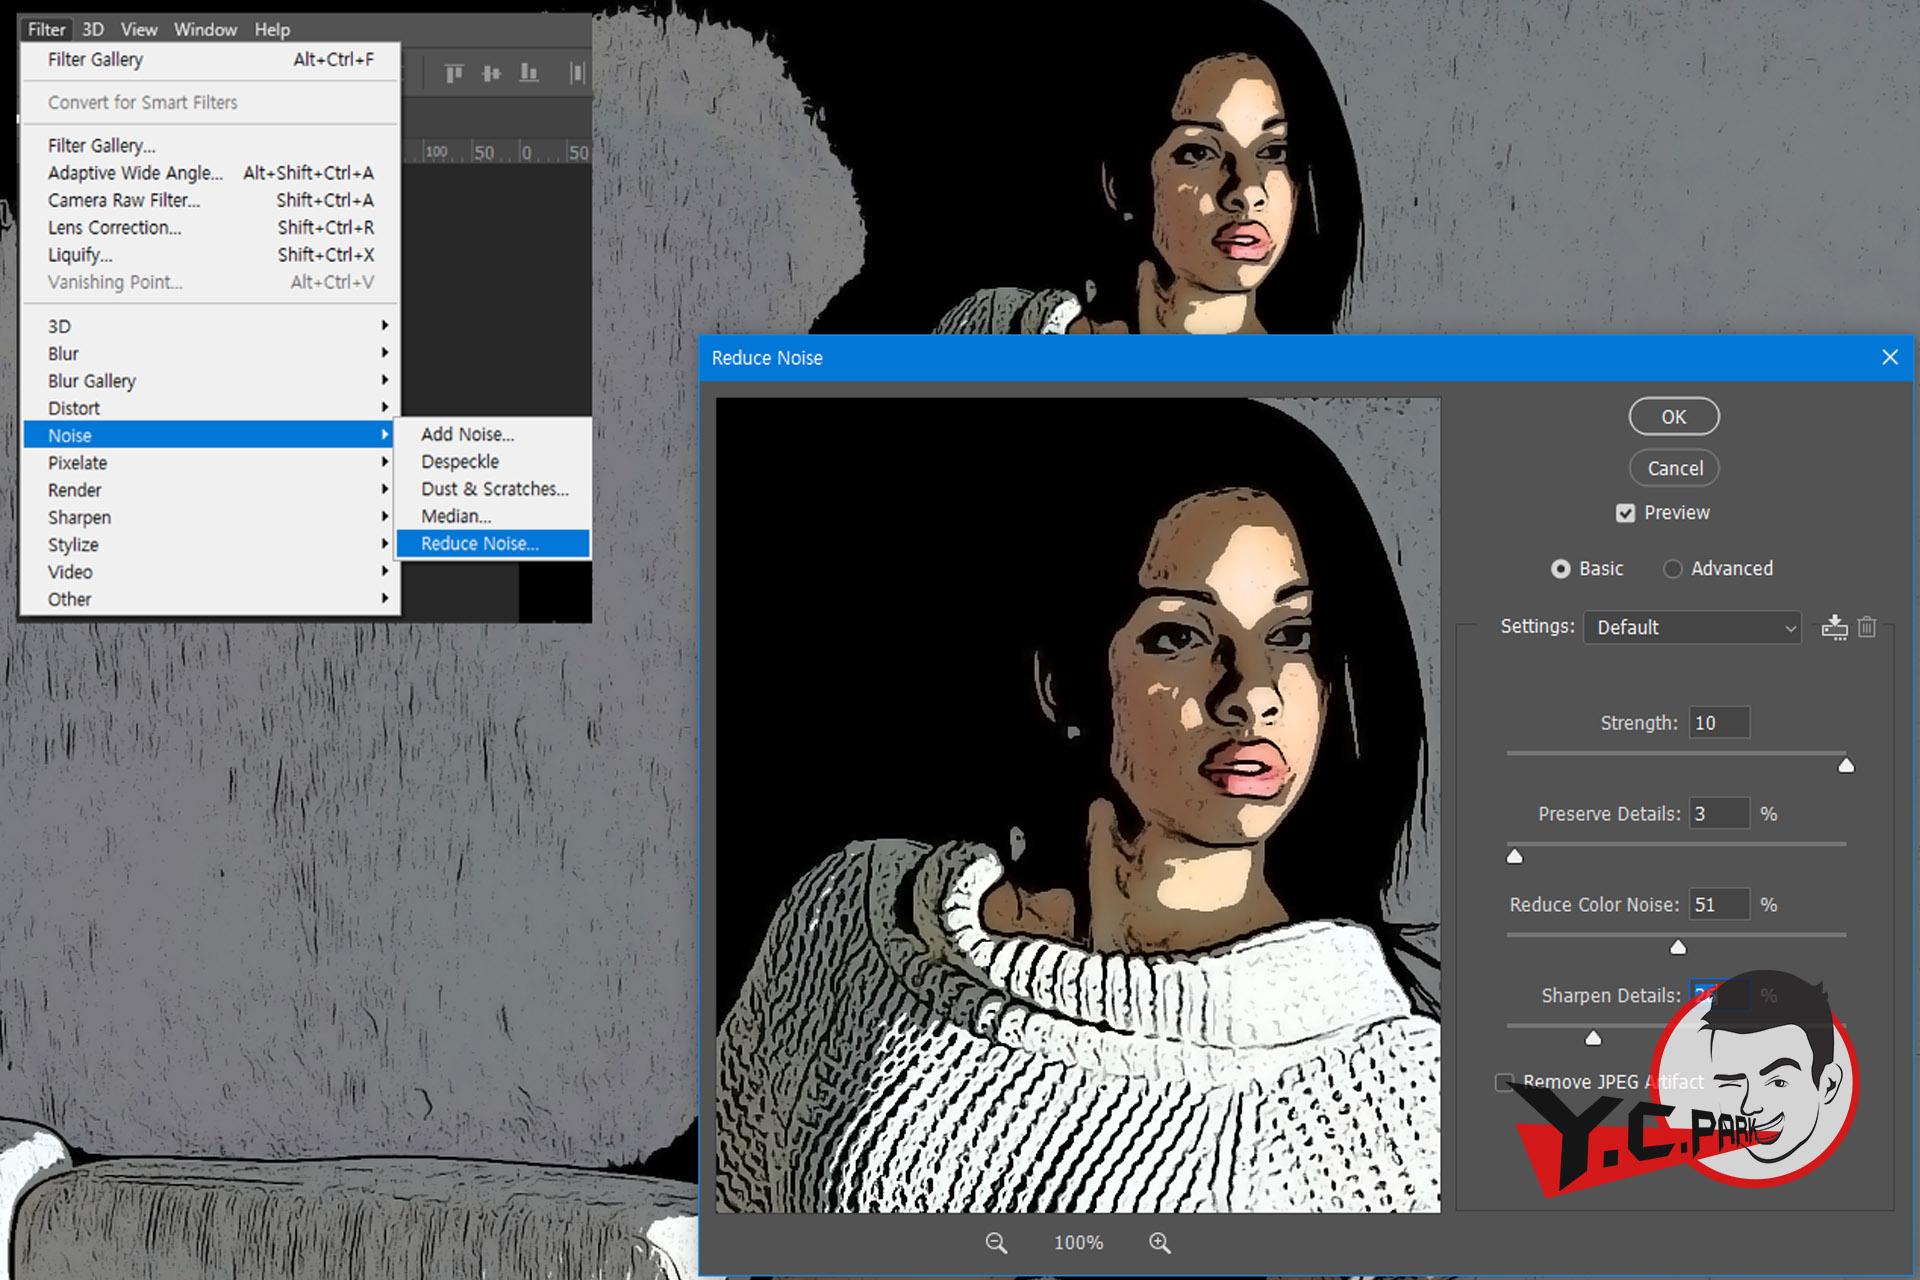Select the Basic radio button
This screenshot has height=1280, width=1920.
click(x=1560, y=569)
